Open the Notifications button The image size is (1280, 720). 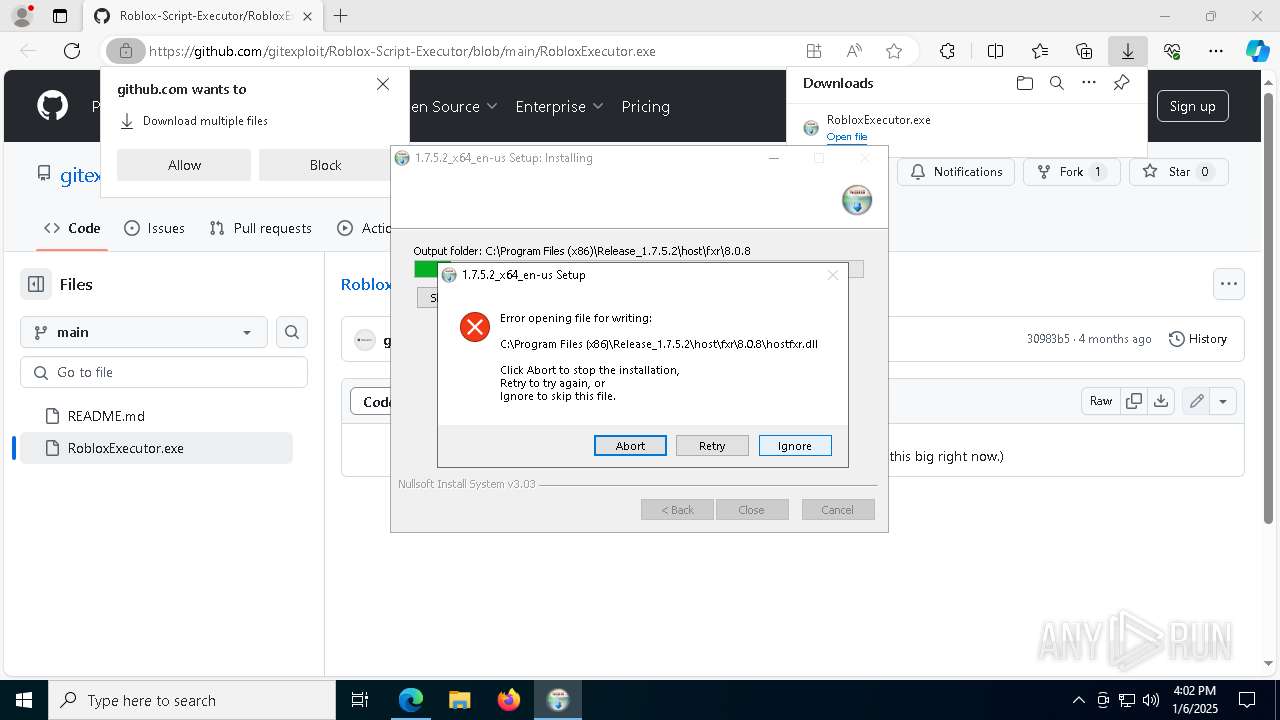pos(956,172)
